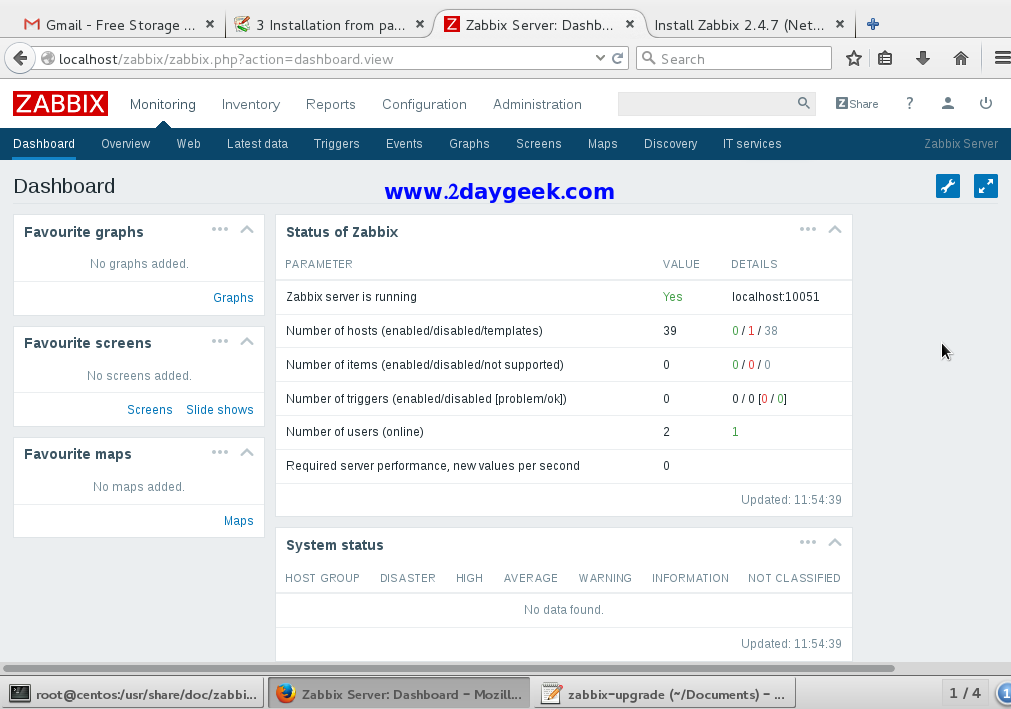This screenshot has height=709, width=1011.
Task: Switch to root@centos terminal in taskbar
Action: (x=133, y=694)
